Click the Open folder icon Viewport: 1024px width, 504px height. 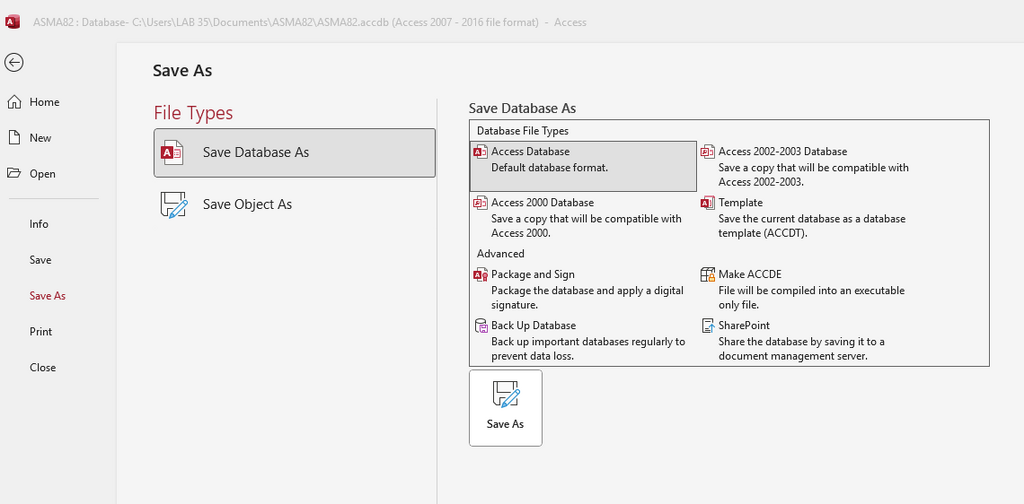tap(14, 173)
